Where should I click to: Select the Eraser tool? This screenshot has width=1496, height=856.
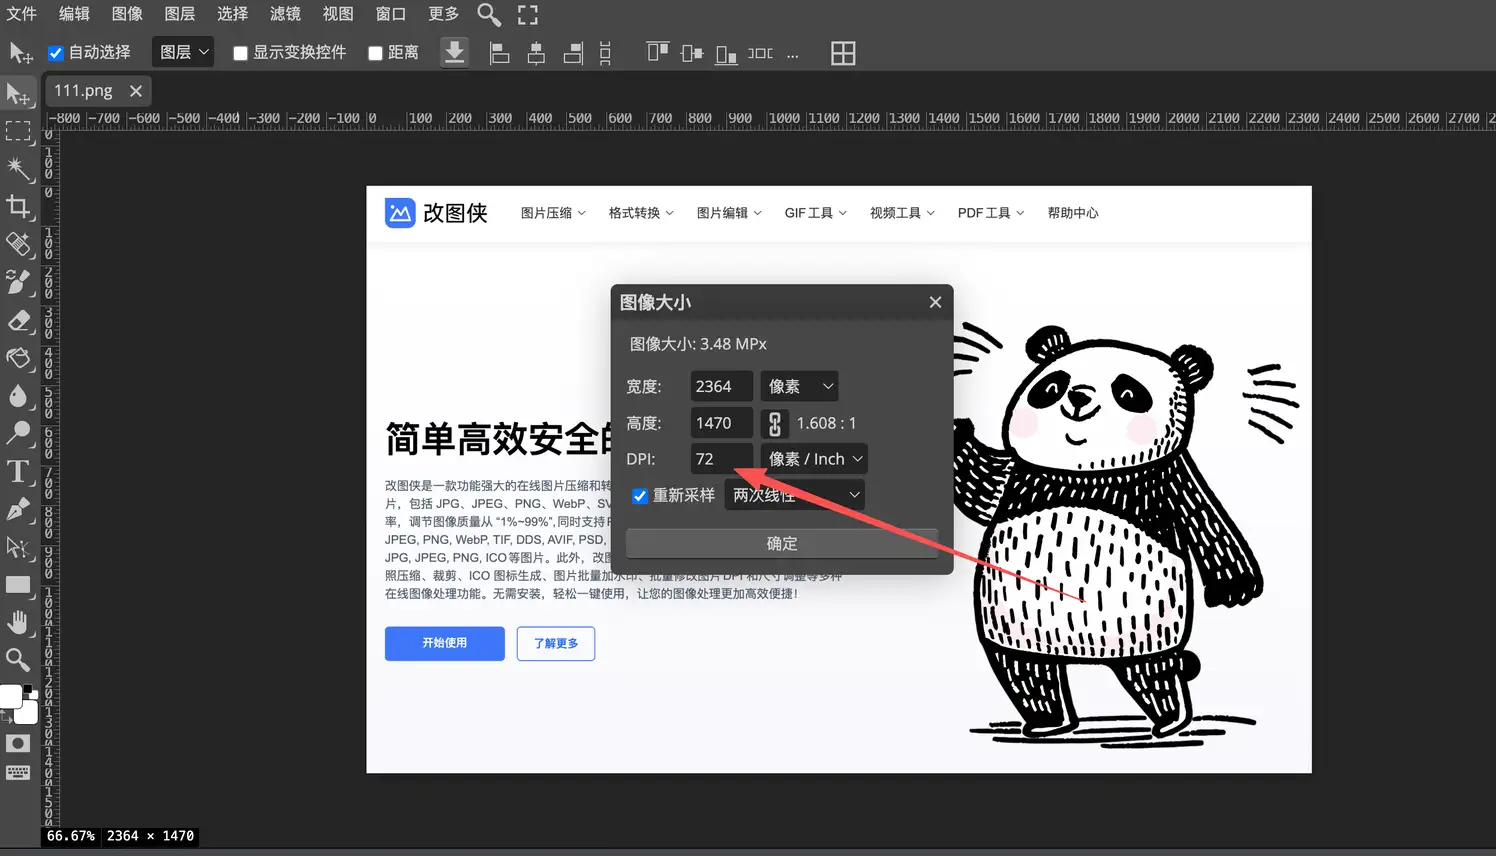pos(20,320)
